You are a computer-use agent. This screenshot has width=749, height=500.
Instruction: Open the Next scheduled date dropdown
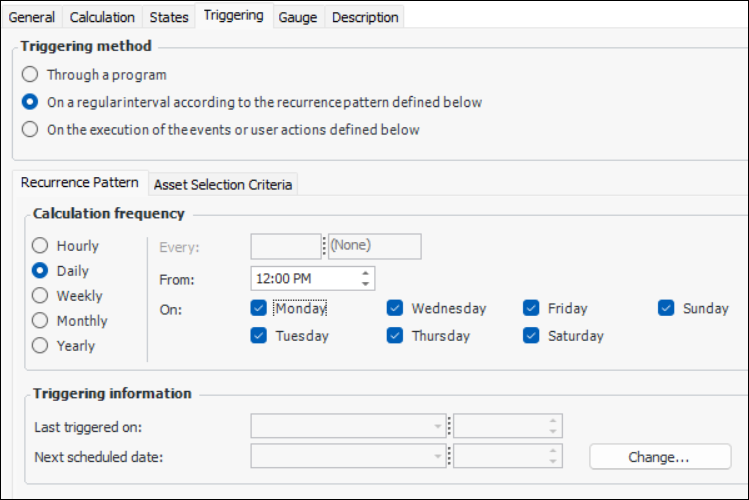[438, 457]
